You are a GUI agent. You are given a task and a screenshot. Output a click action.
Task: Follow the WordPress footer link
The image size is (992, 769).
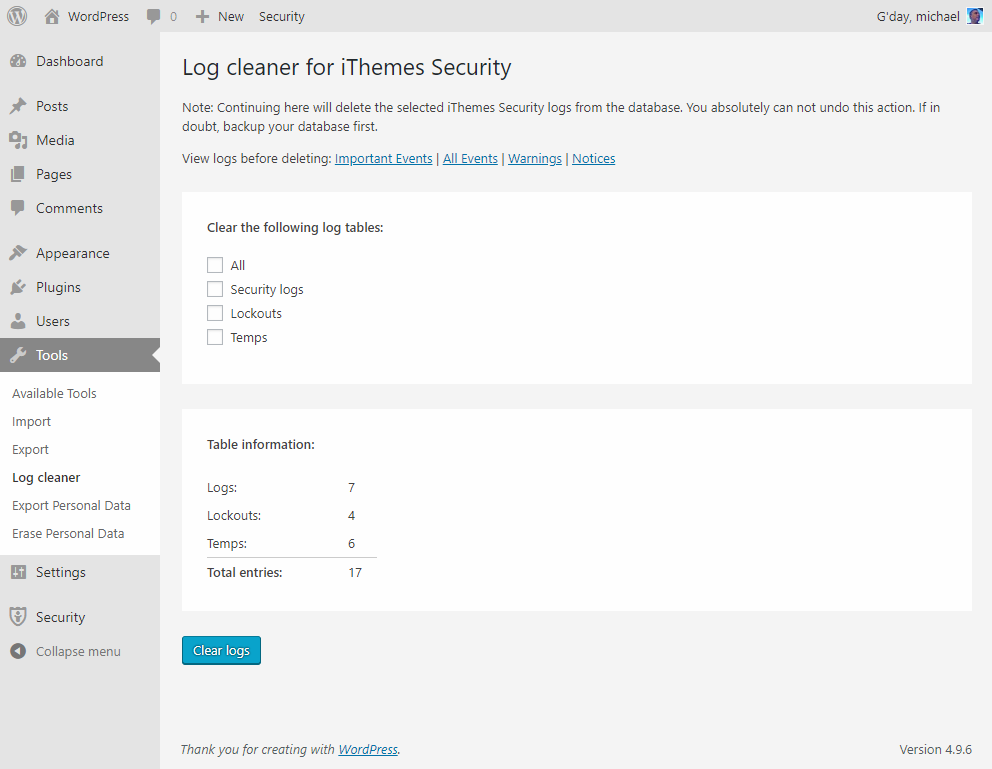[x=368, y=749]
